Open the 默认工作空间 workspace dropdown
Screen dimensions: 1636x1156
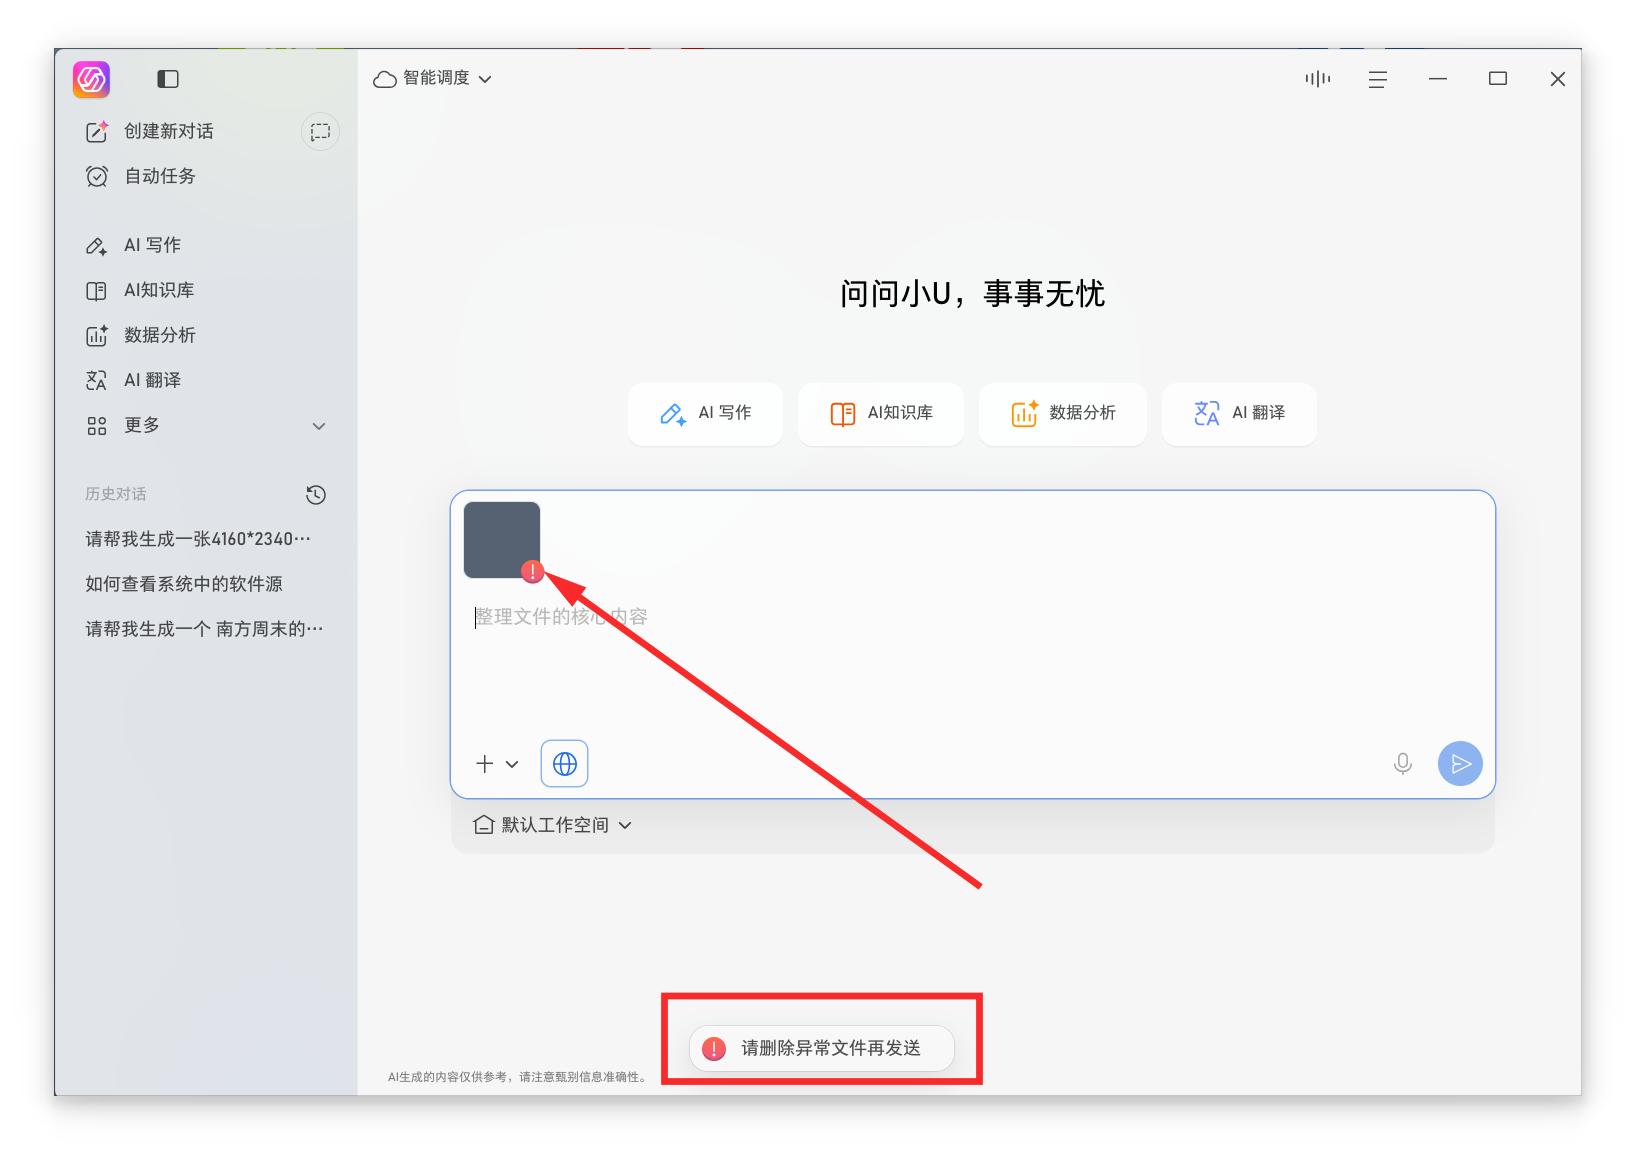point(553,825)
